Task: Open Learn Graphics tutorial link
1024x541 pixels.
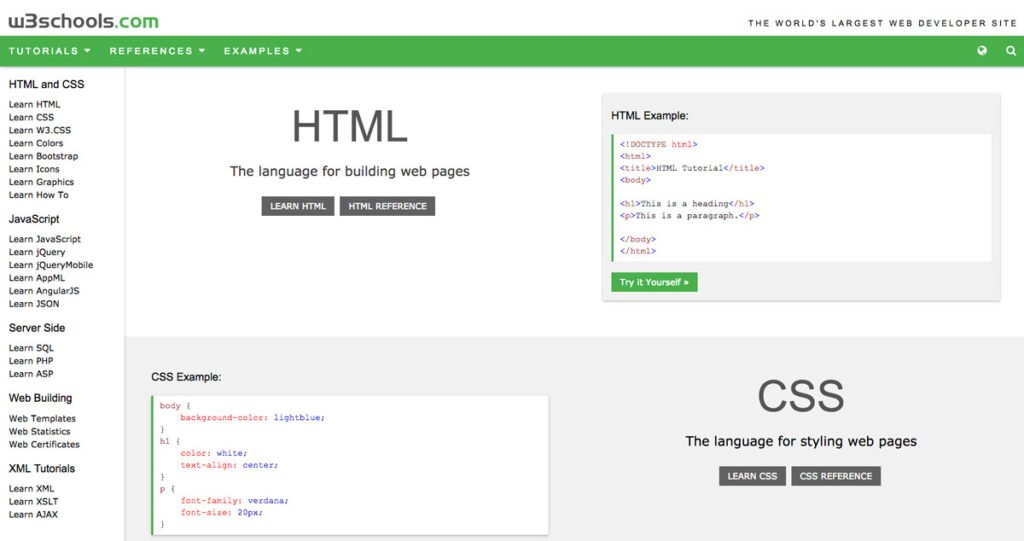Action: click(x=41, y=182)
